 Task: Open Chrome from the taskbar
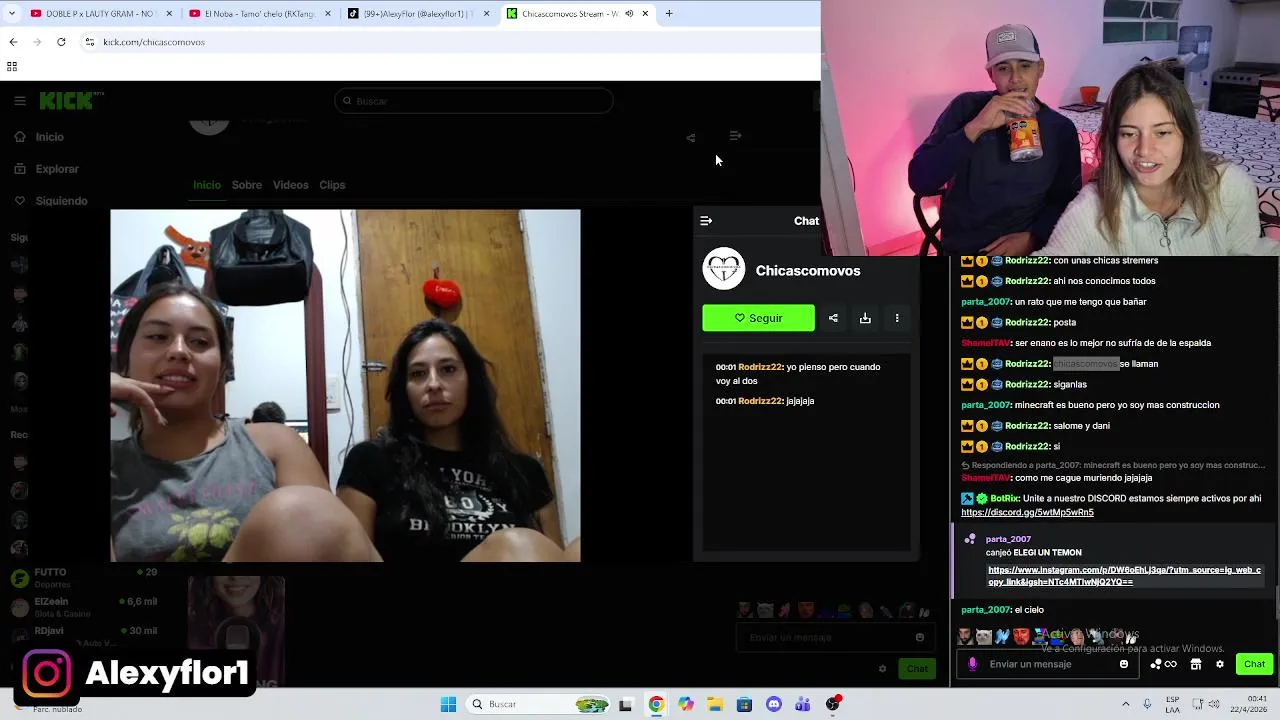coord(656,704)
